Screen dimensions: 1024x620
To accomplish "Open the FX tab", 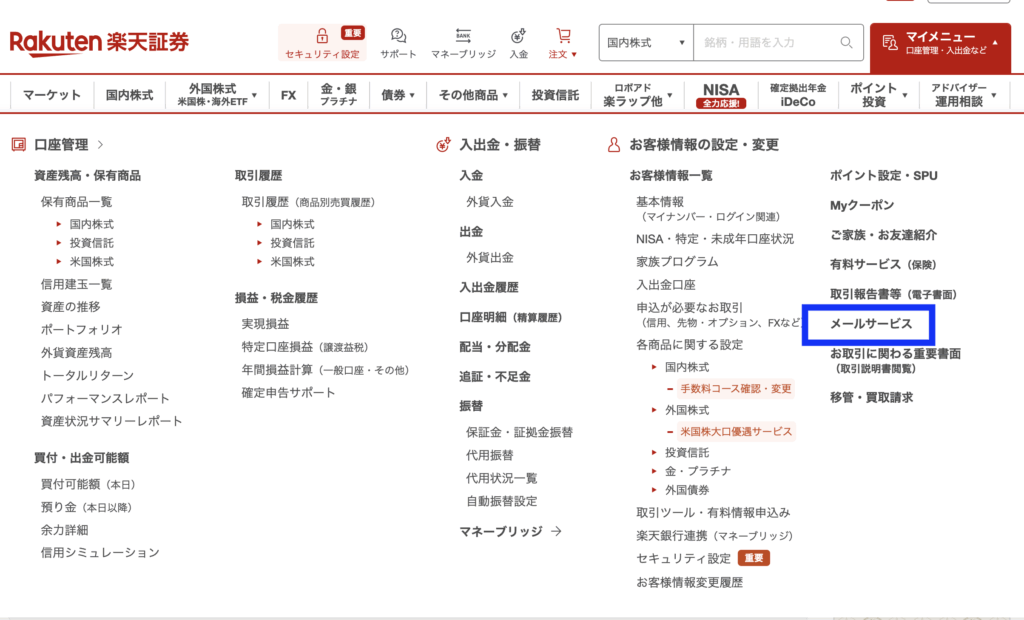I will pyautogui.click(x=288, y=95).
